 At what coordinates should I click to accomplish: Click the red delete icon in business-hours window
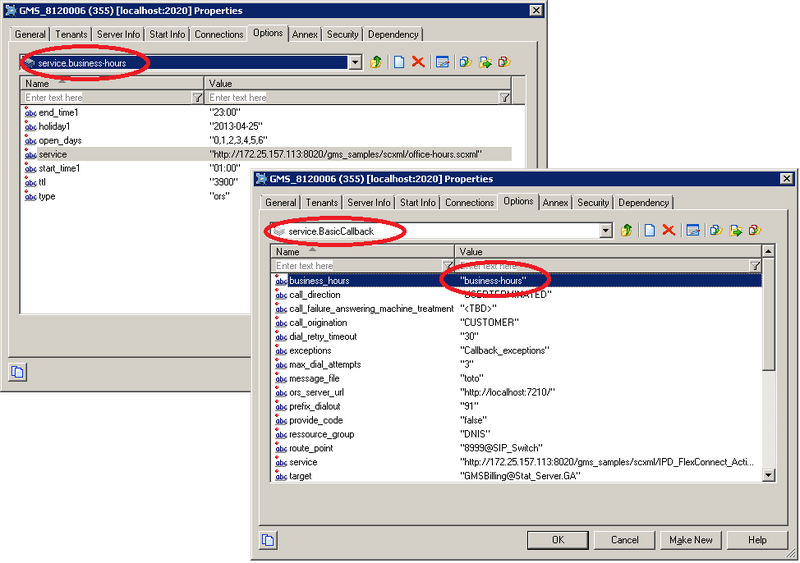point(418,62)
